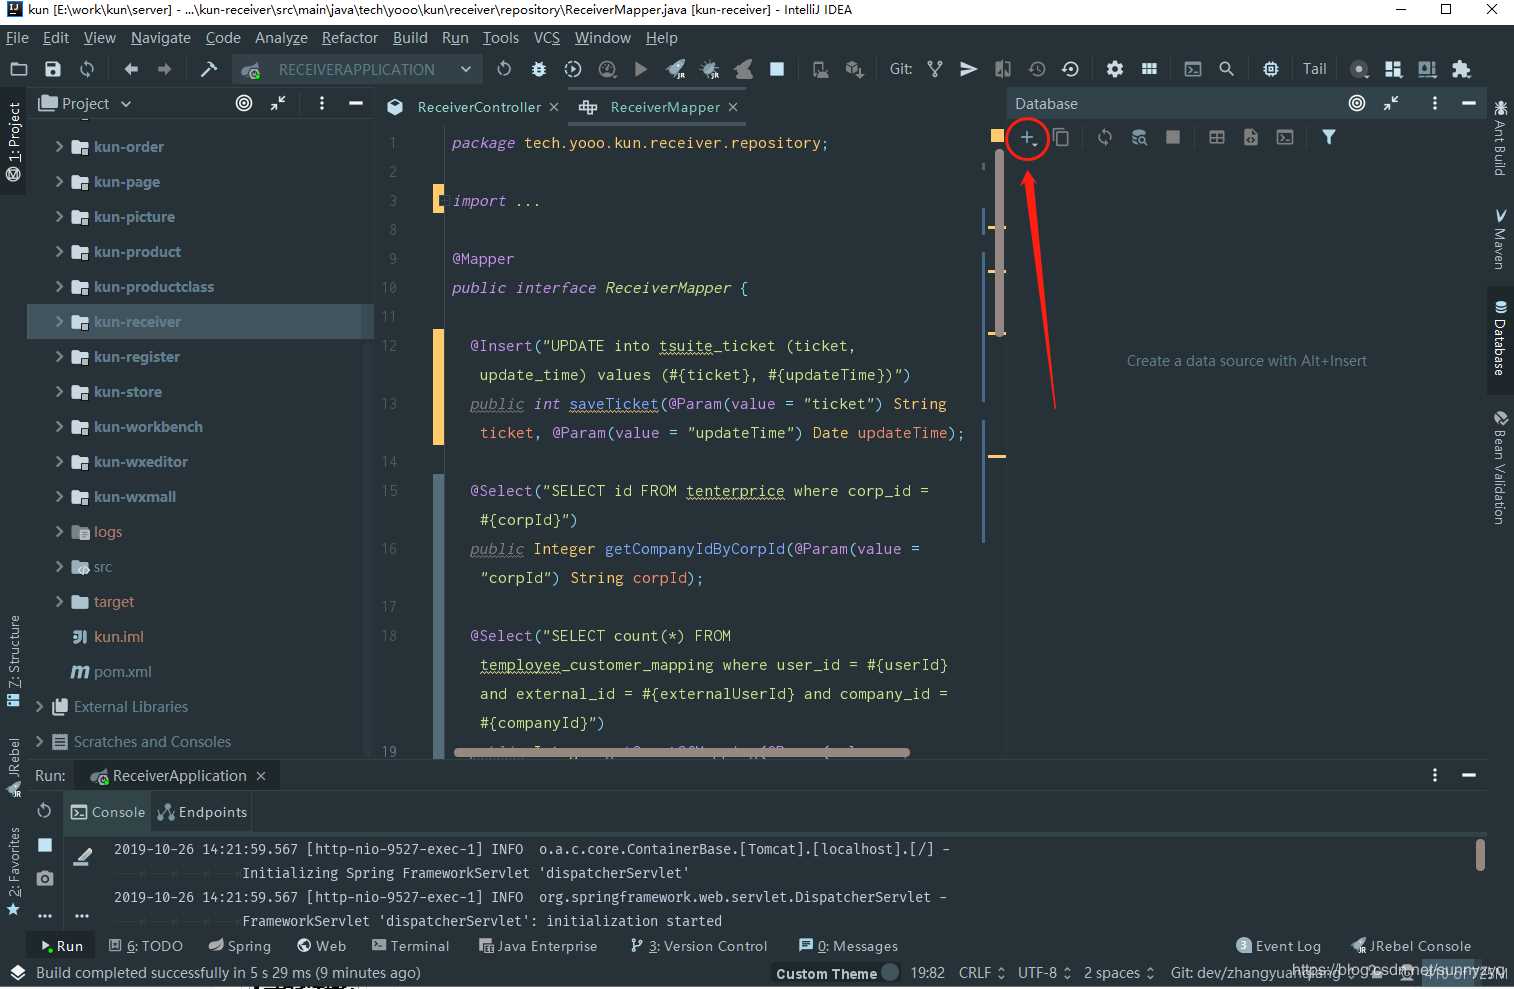Image resolution: width=1514 pixels, height=989 pixels.
Task: Click the JRebel debug bug icon
Action: point(710,69)
